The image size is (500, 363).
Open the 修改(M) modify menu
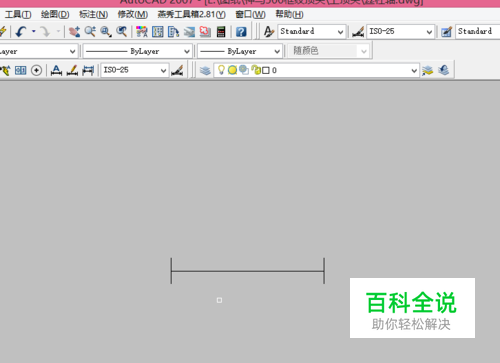133,15
